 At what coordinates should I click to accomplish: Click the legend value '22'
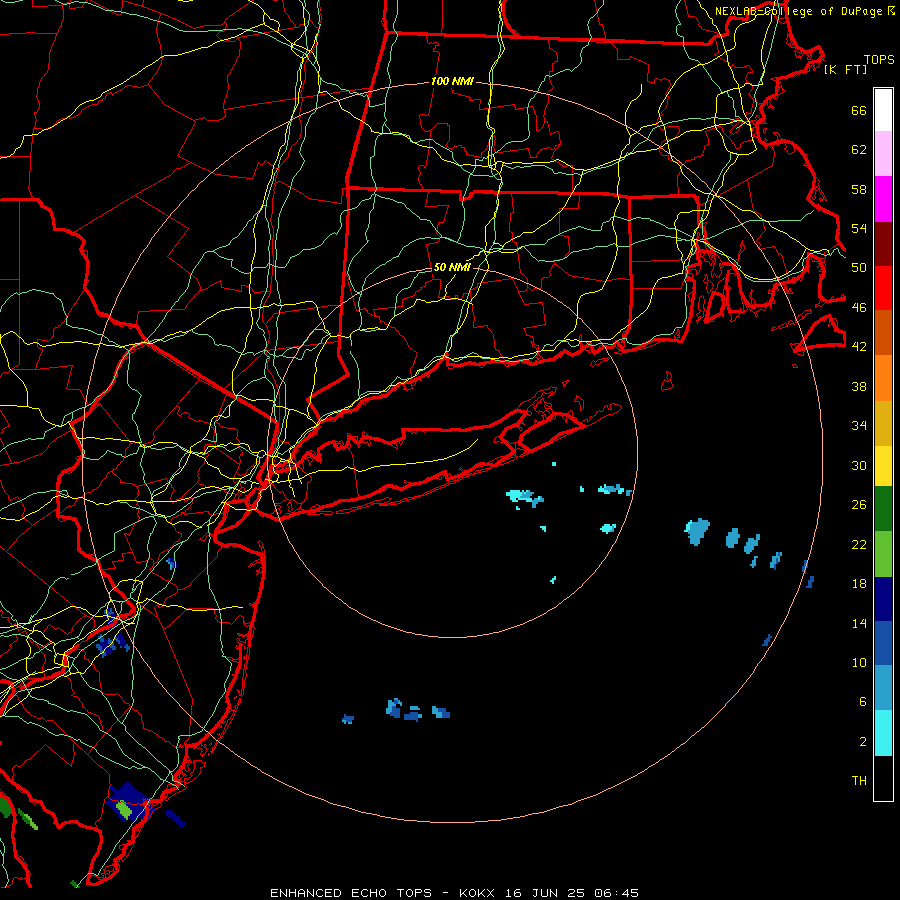point(859,544)
